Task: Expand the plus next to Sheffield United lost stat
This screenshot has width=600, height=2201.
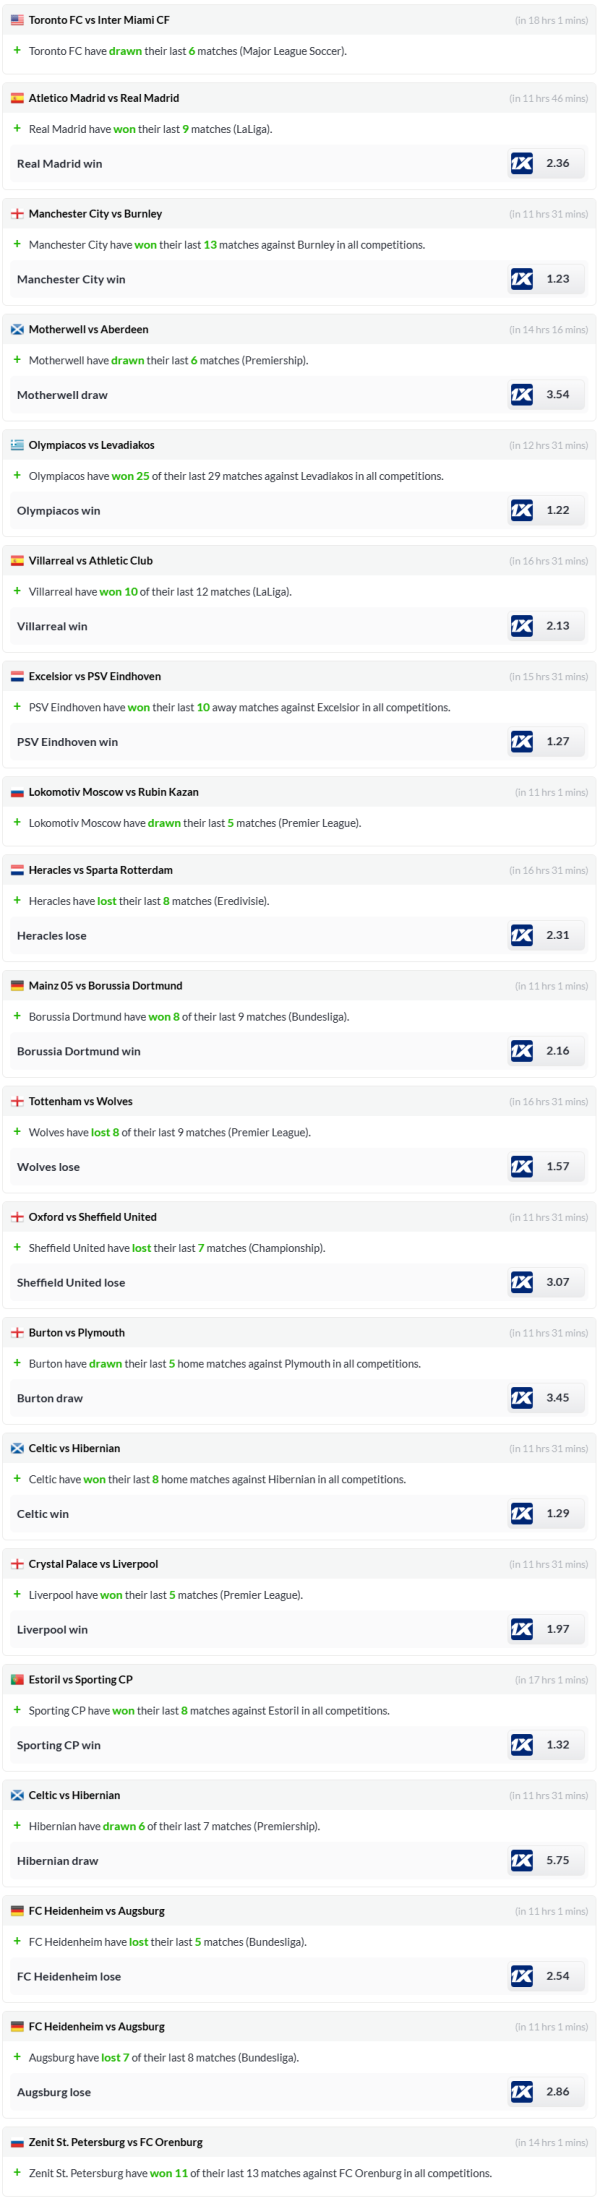Action: click(17, 1248)
